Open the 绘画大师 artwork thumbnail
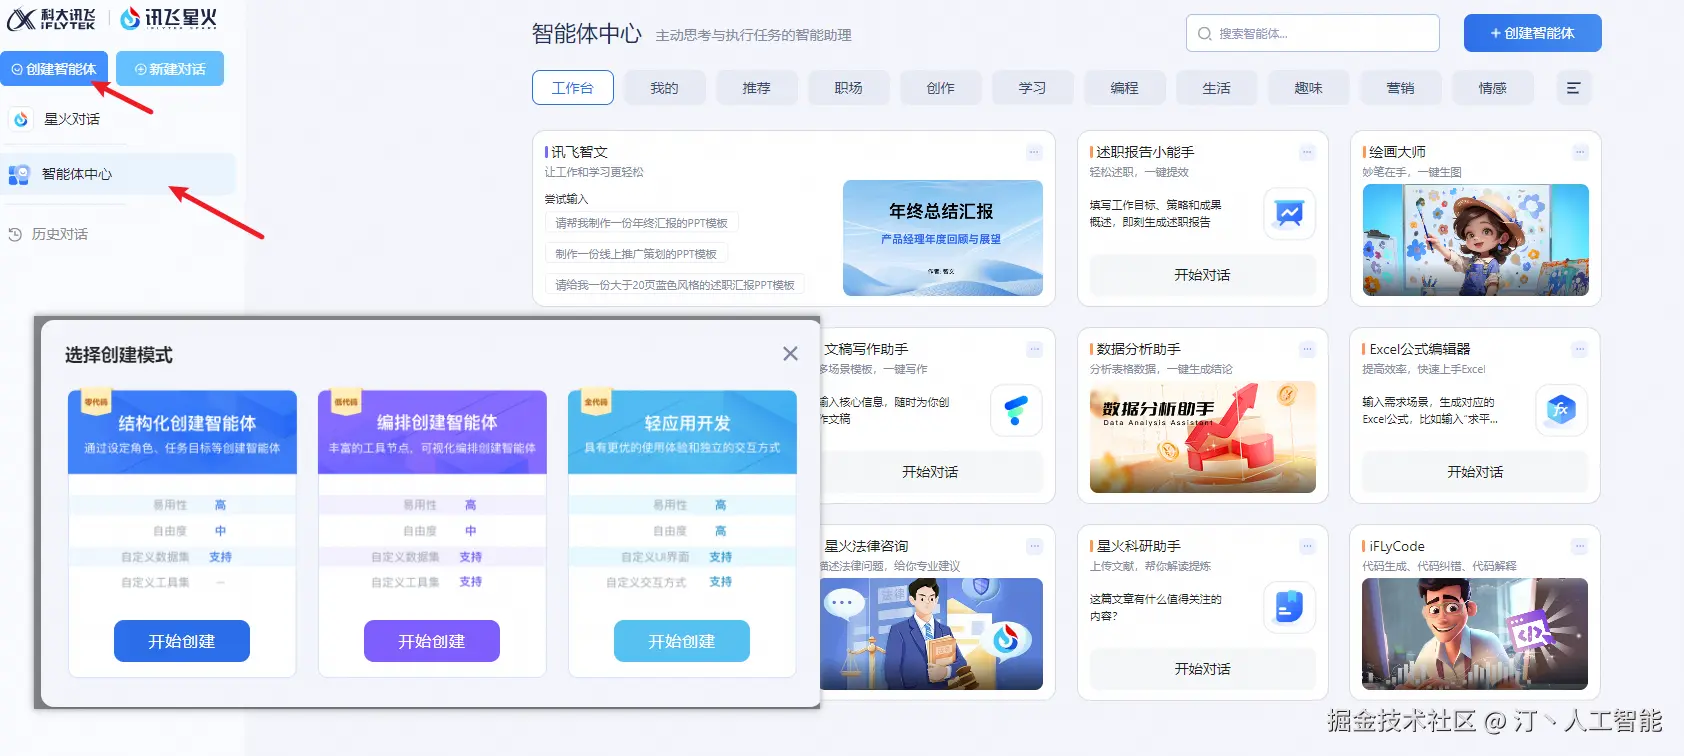Viewport: 1684px width, 756px height. (x=1476, y=240)
